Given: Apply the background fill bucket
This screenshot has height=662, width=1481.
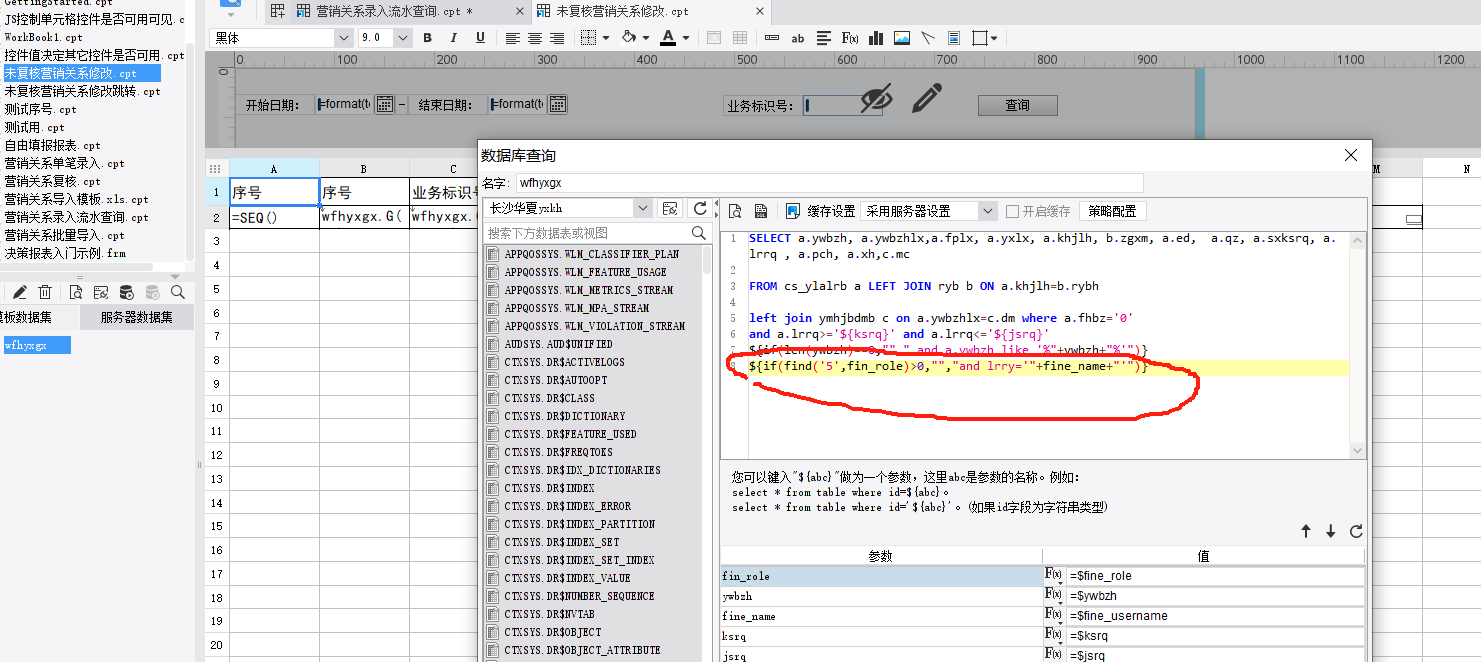Looking at the screenshot, I should coord(629,38).
